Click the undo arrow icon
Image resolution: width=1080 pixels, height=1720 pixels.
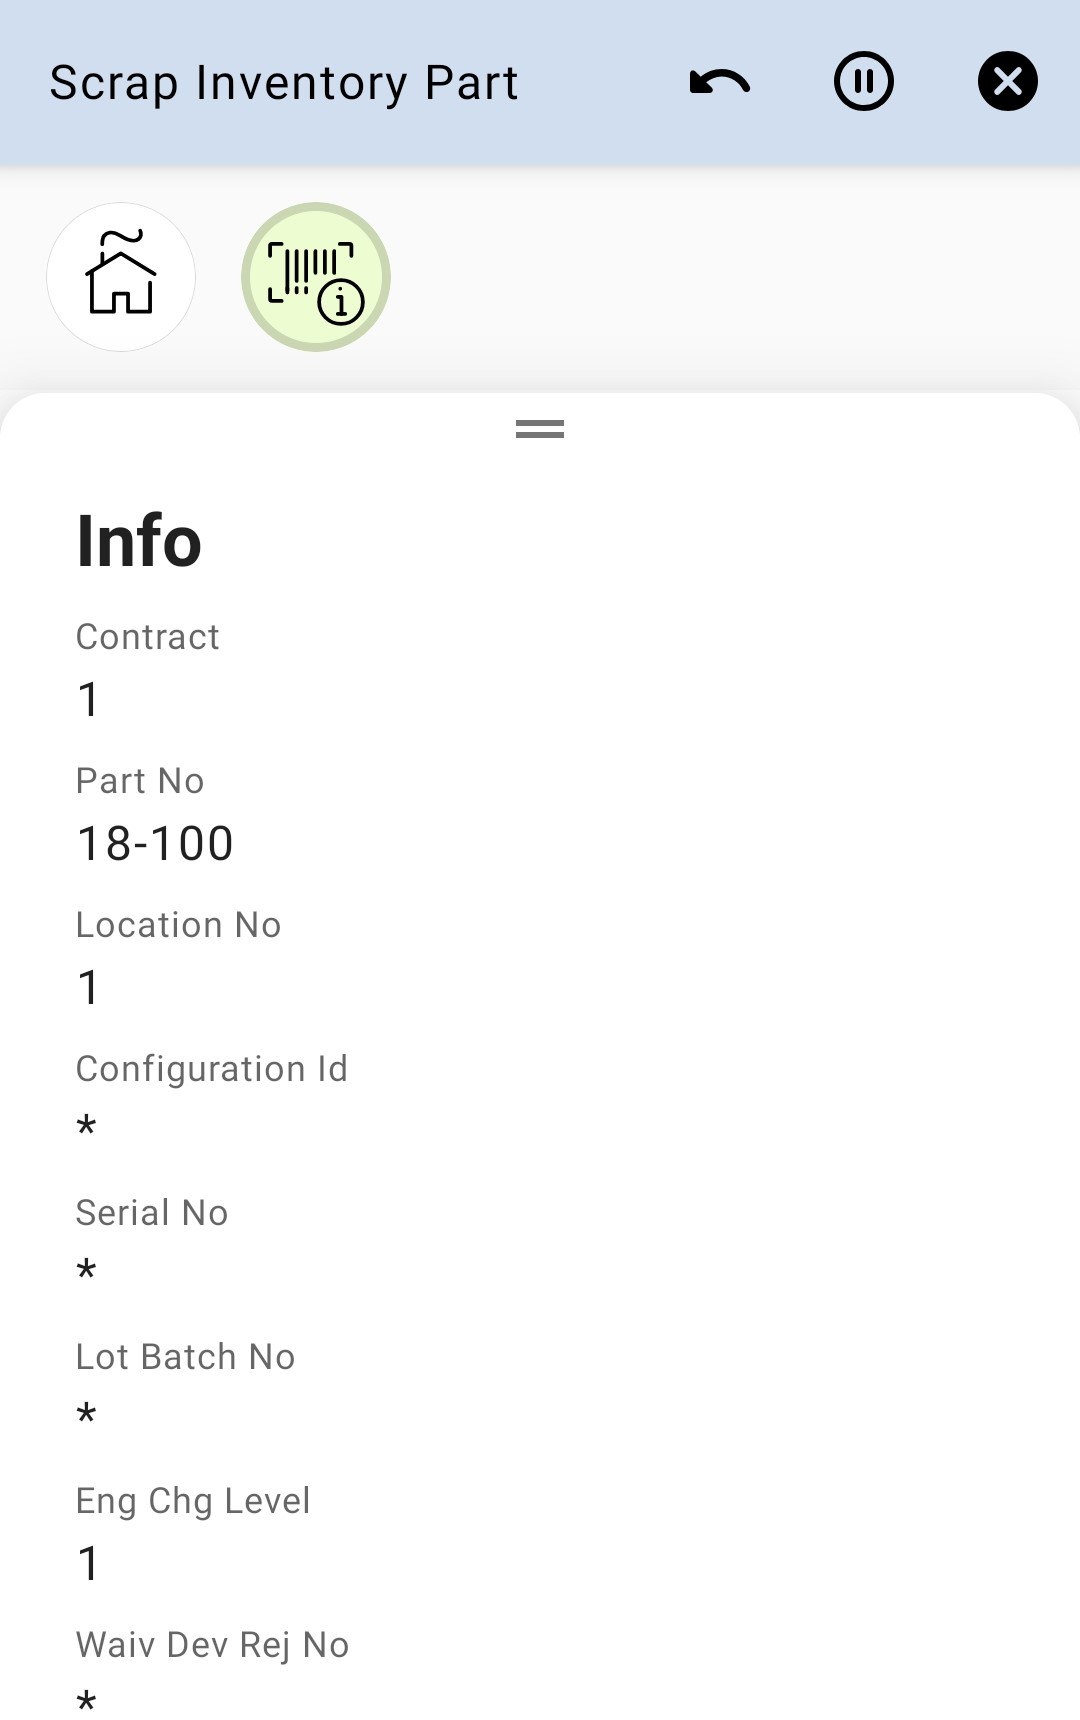(x=720, y=82)
